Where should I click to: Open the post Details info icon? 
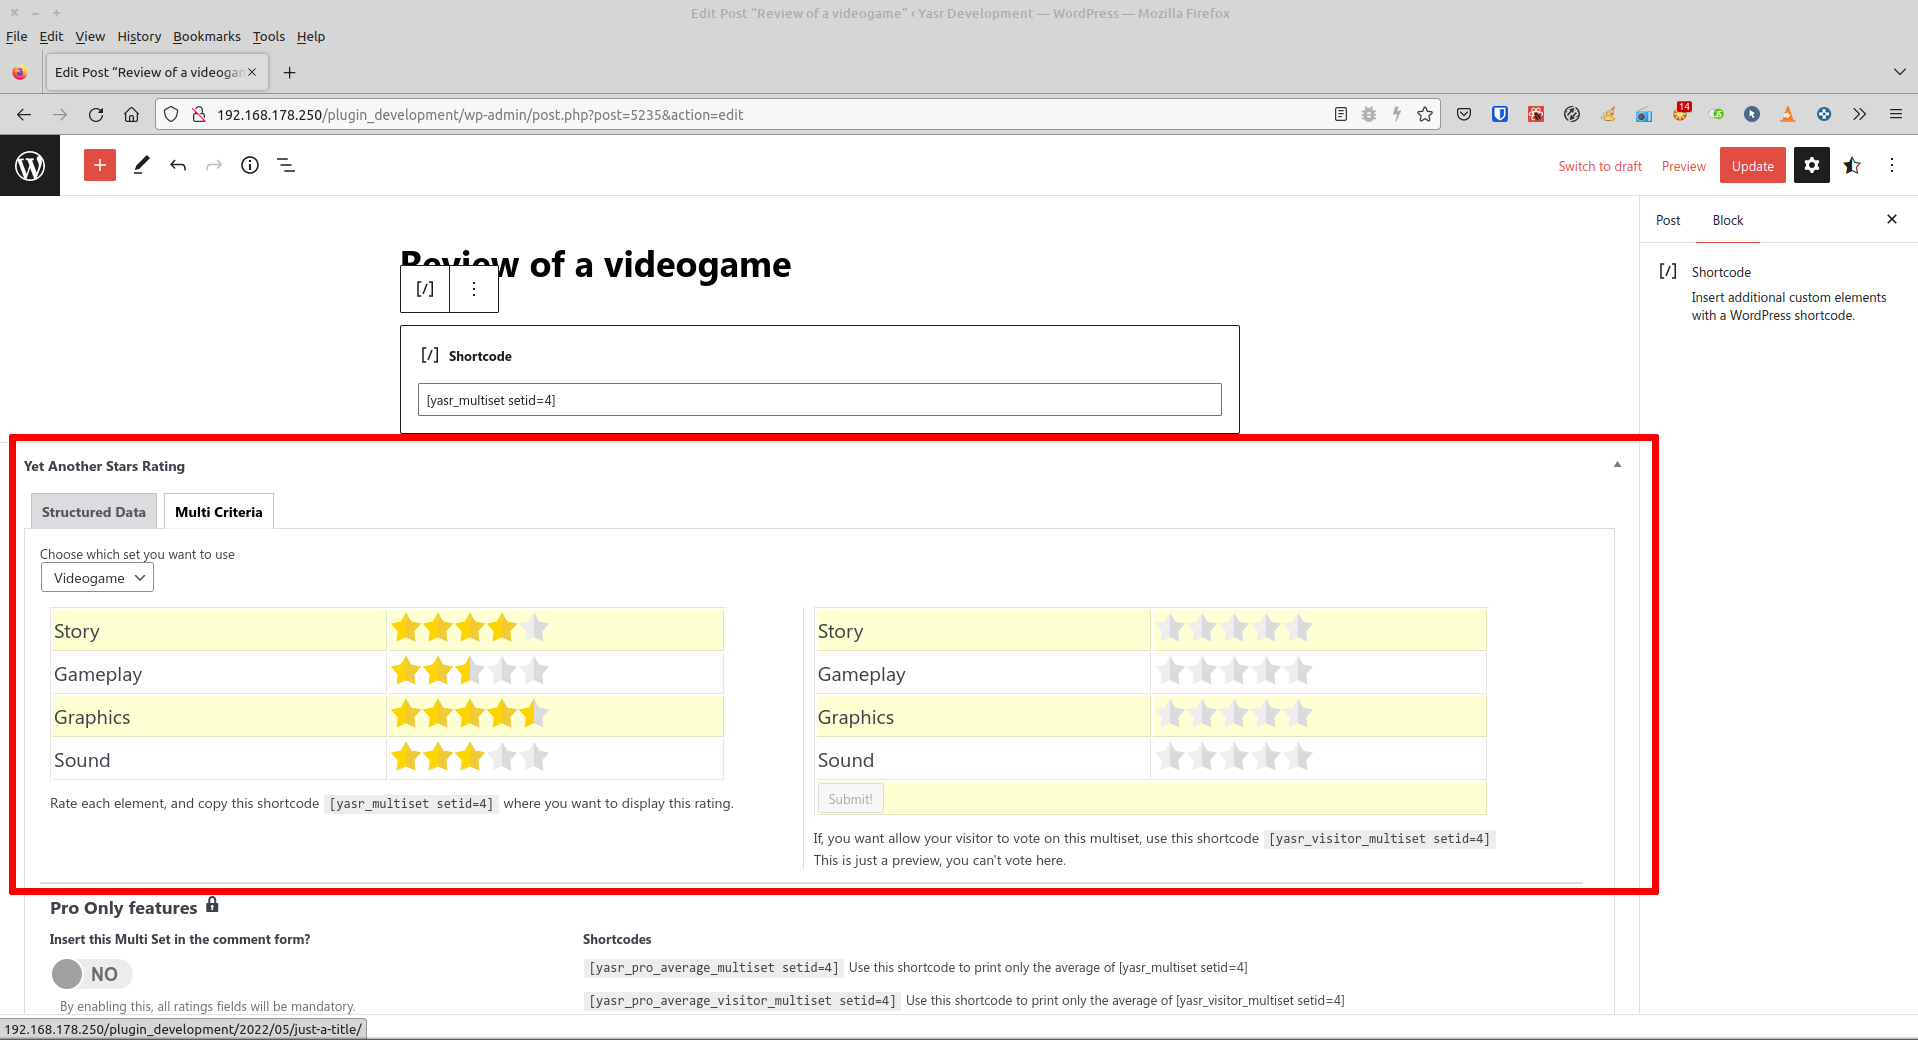pos(250,166)
